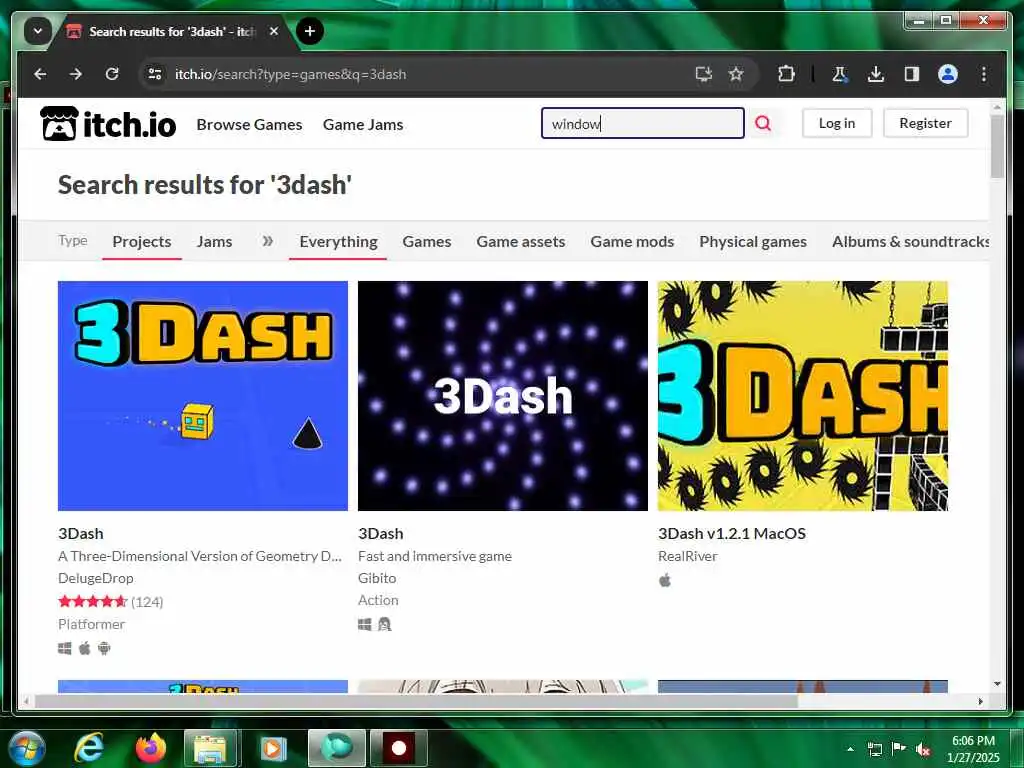
Task: Open the RealRiver author link
Action: tap(688, 556)
